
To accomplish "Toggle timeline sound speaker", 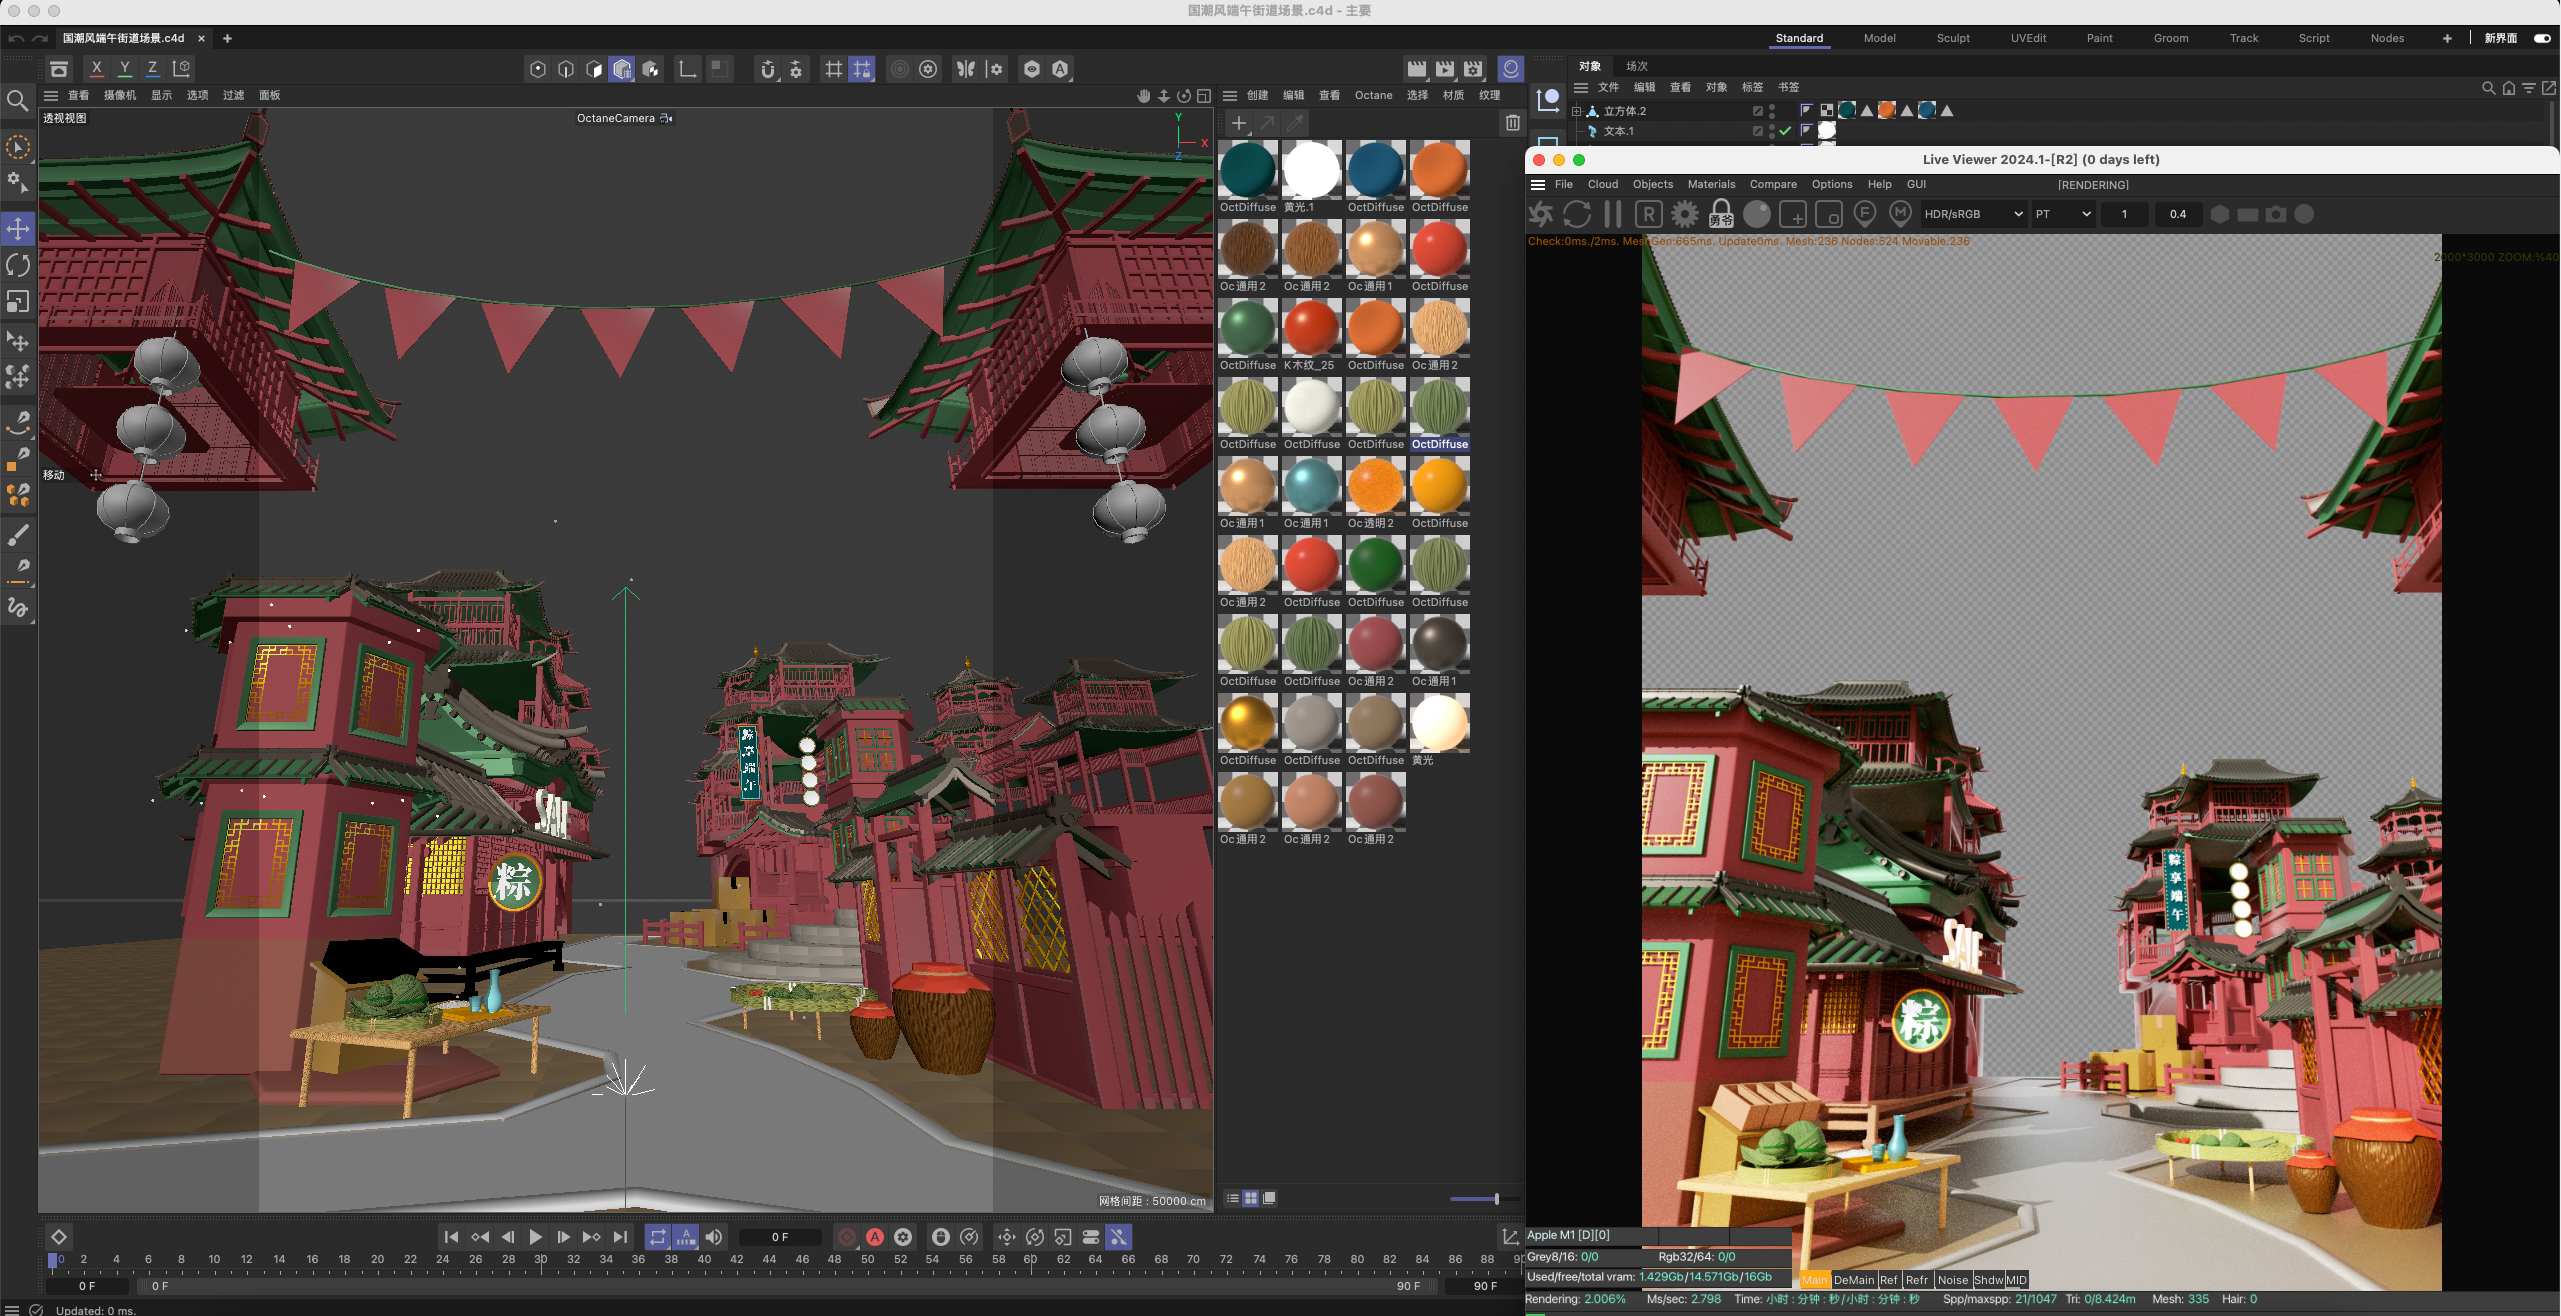I will (714, 1237).
